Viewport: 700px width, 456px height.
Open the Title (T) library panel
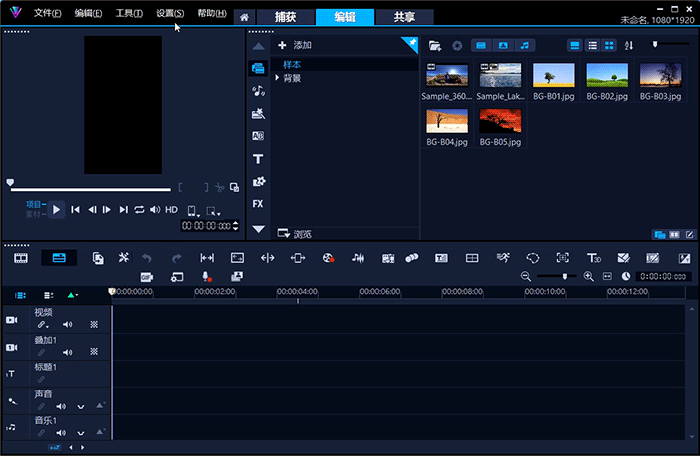(258, 159)
